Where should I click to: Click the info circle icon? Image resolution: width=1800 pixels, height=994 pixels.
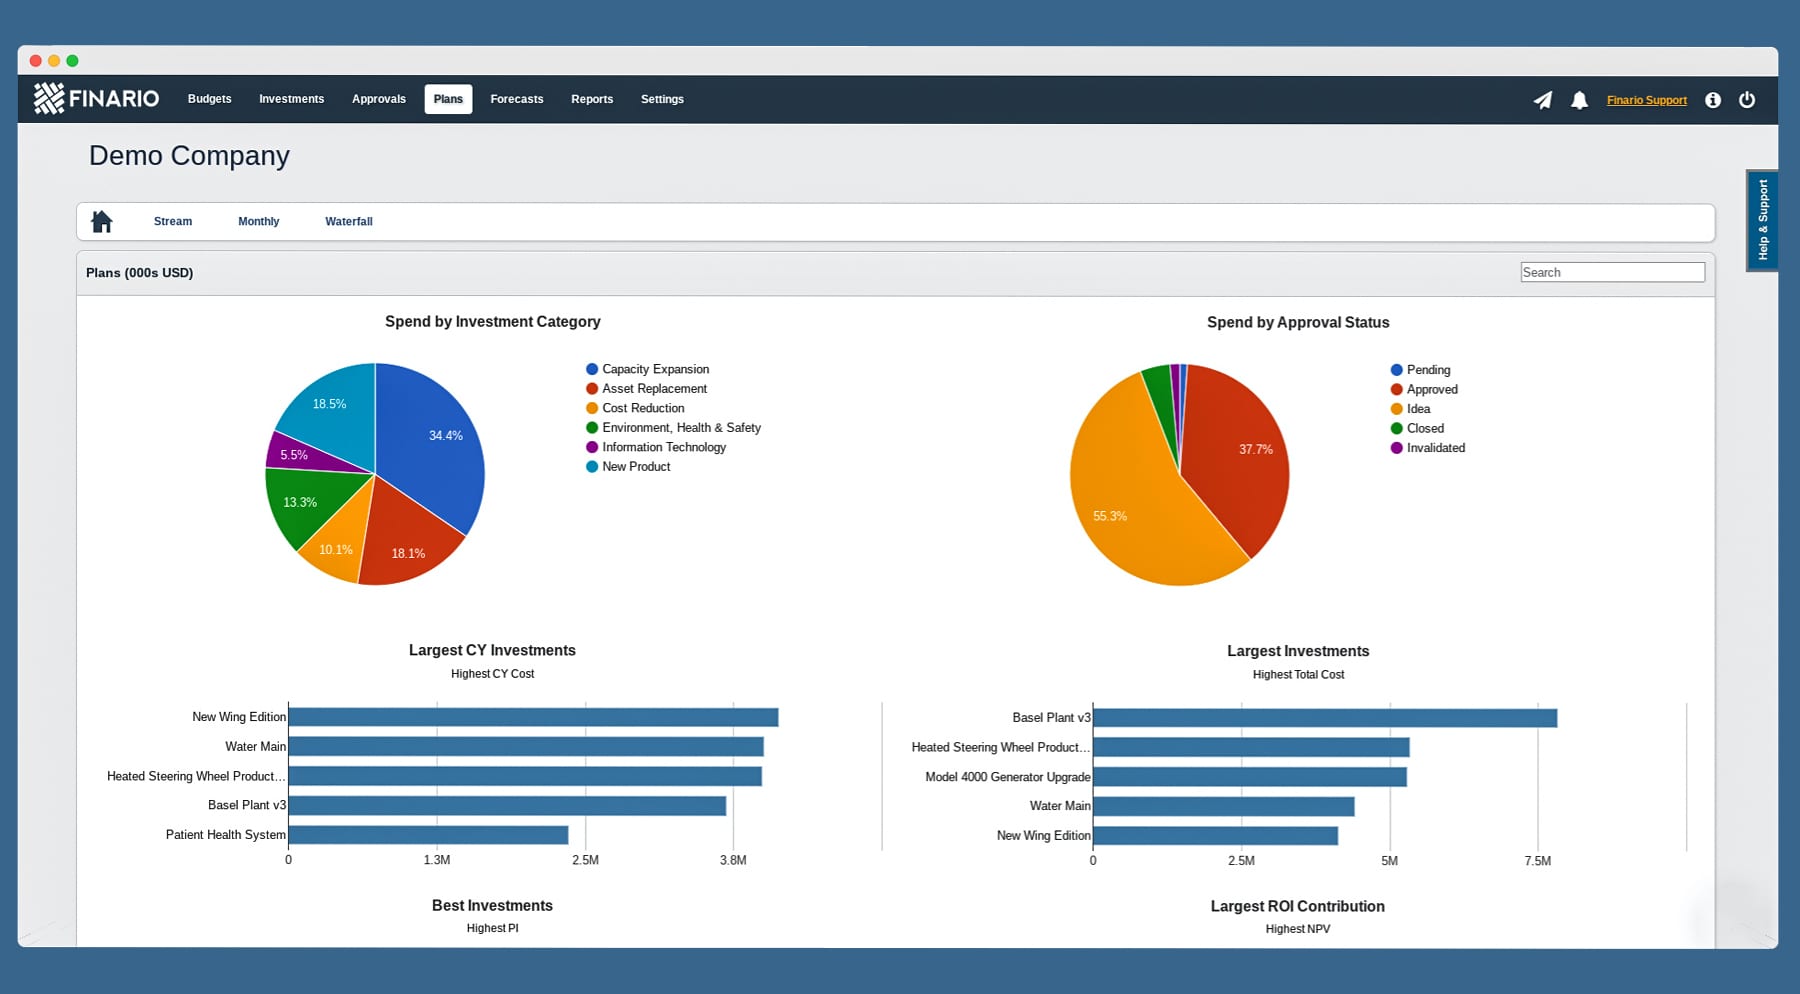[x=1713, y=100]
